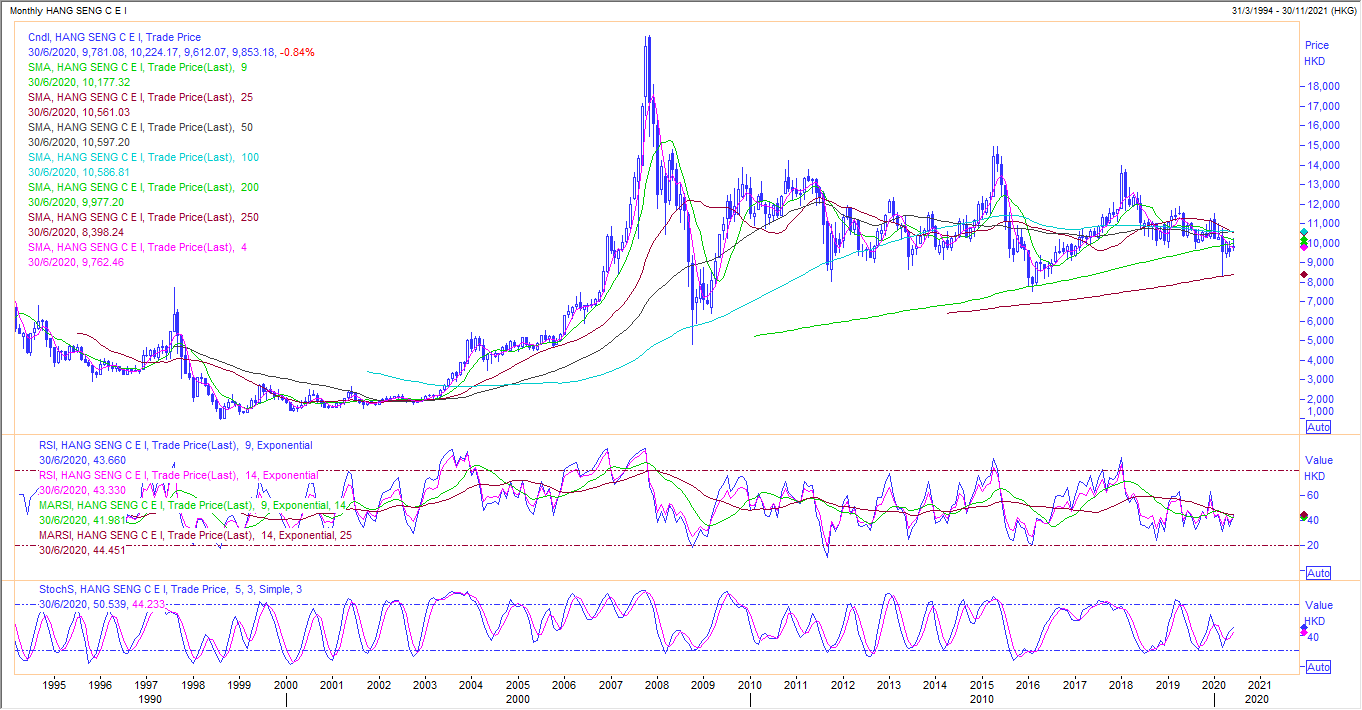1362x710 pixels.
Task: Click the SMA 4 value 9,762.46
Action: (x=104, y=262)
